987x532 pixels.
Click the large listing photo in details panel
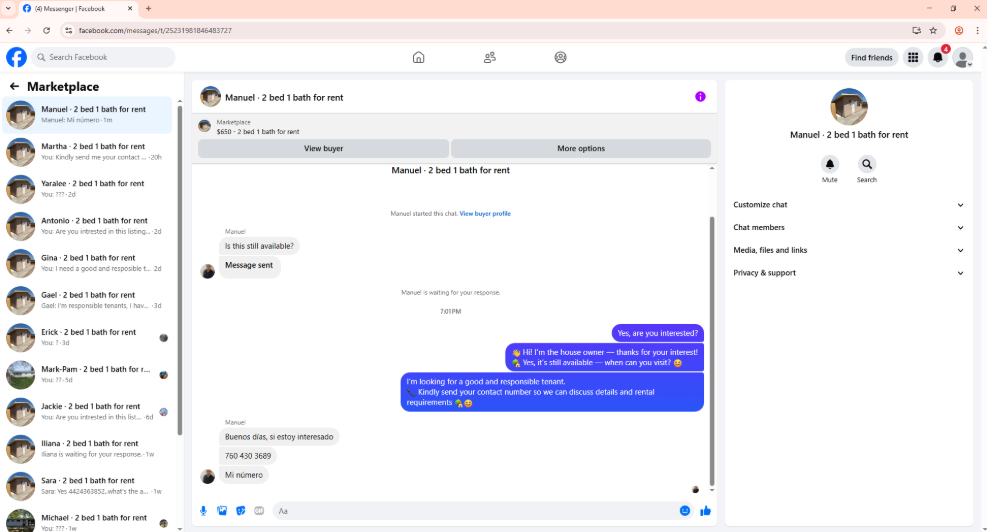point(849,106)
